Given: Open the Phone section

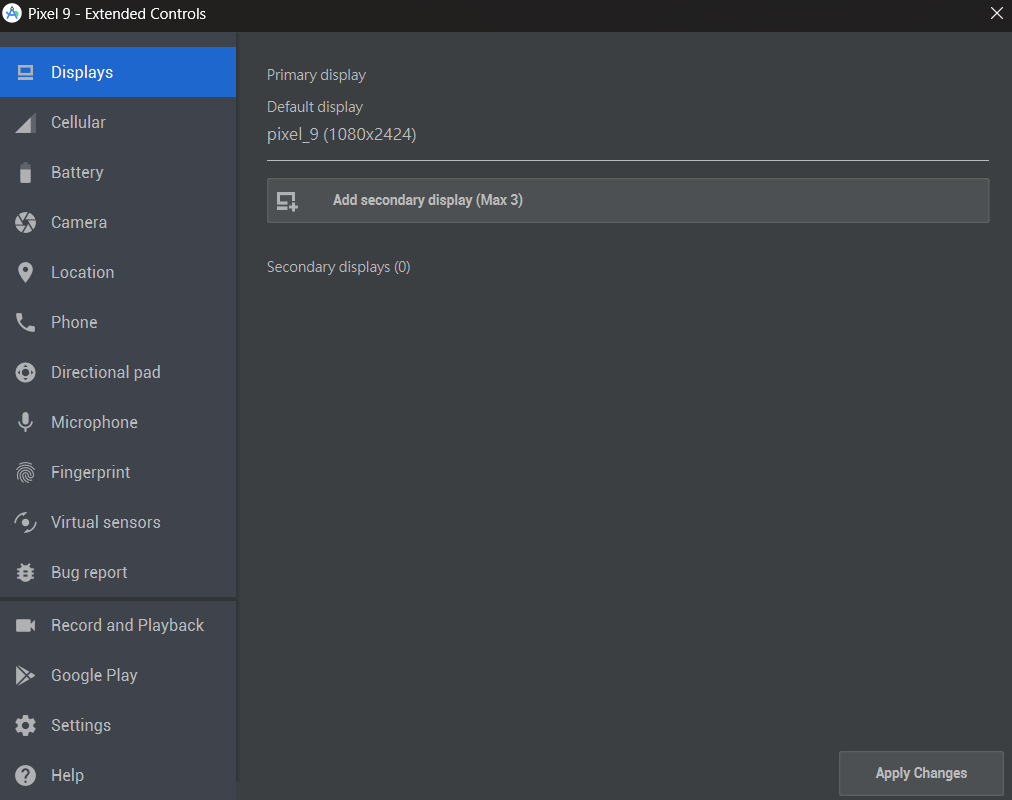Looking at the screenshot, I should (118, 323).
